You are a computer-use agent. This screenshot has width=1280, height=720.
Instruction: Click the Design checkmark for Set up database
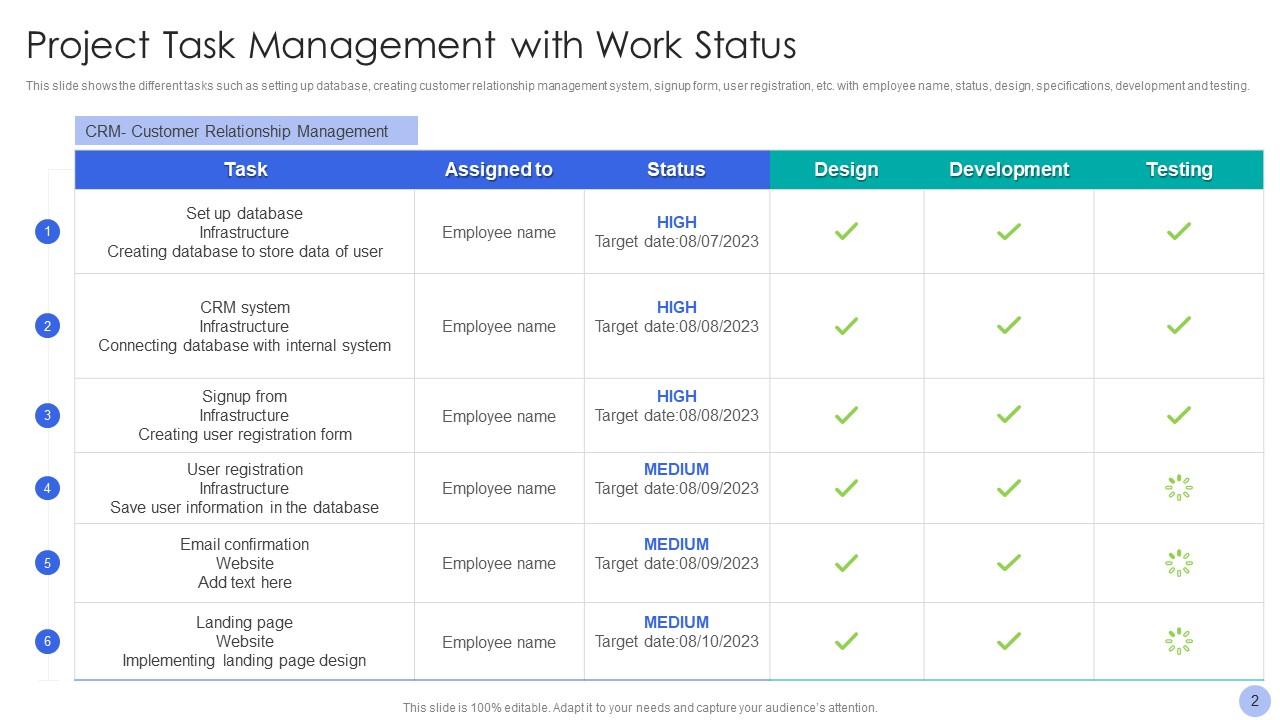(x=846, y=231)
